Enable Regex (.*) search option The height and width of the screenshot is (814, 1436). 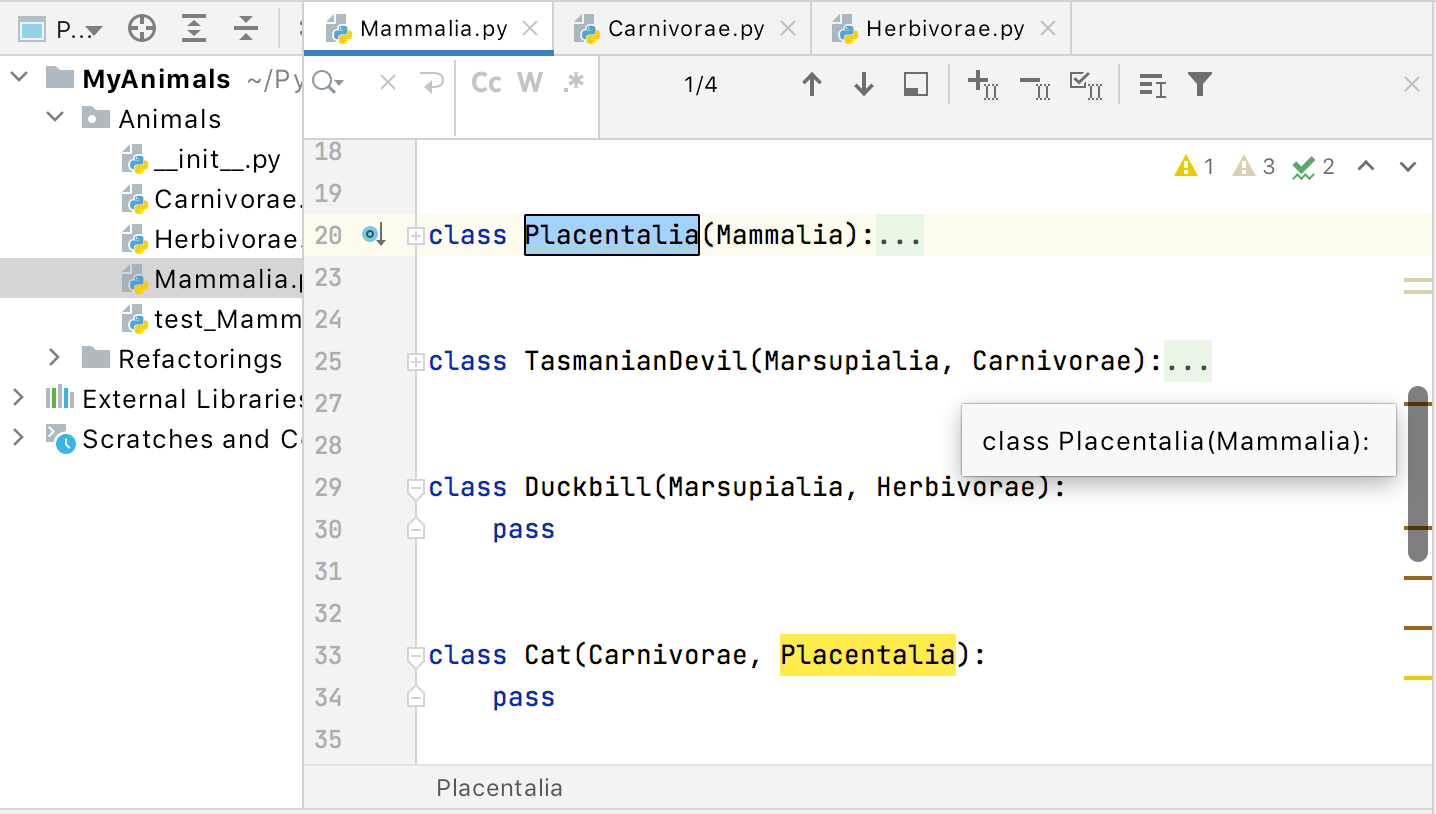573,83
